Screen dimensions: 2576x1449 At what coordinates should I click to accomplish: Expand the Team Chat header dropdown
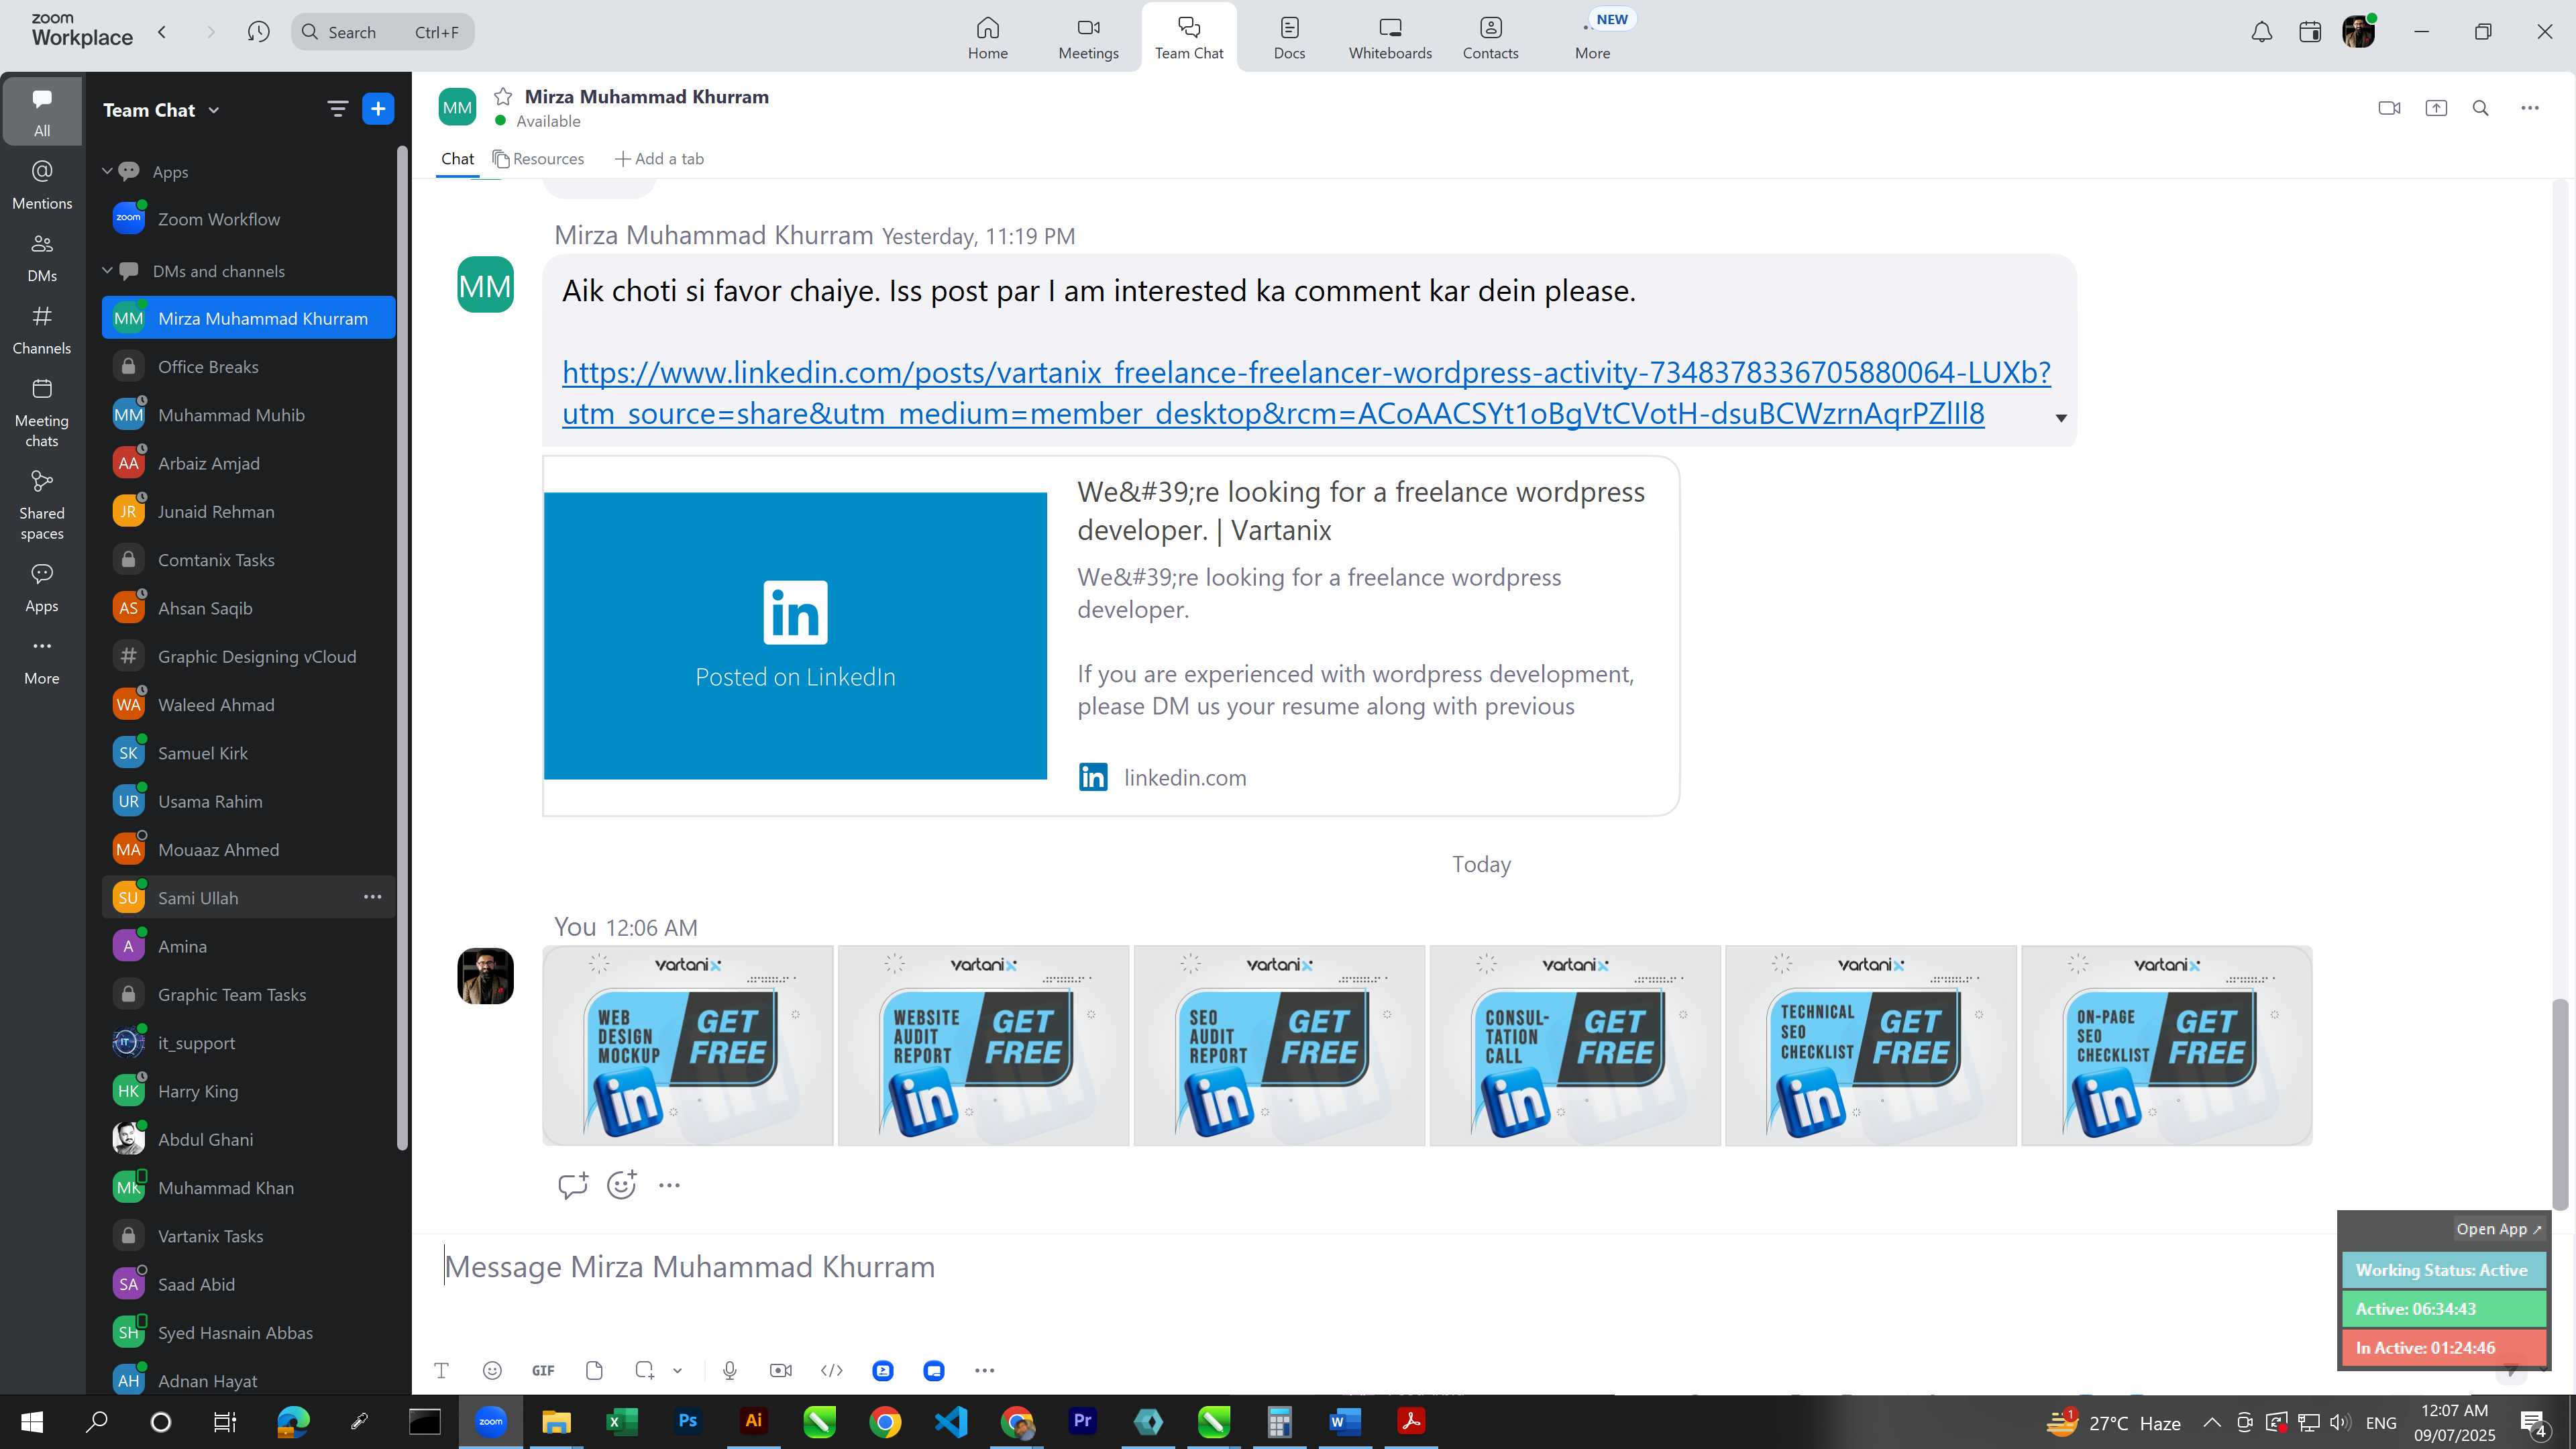point(213,110)
